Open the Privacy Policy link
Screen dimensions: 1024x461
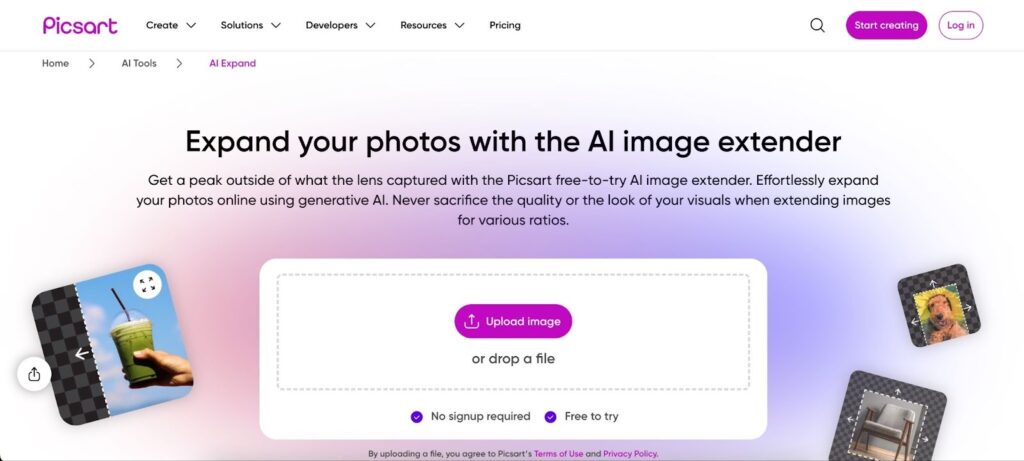point(630,454)
